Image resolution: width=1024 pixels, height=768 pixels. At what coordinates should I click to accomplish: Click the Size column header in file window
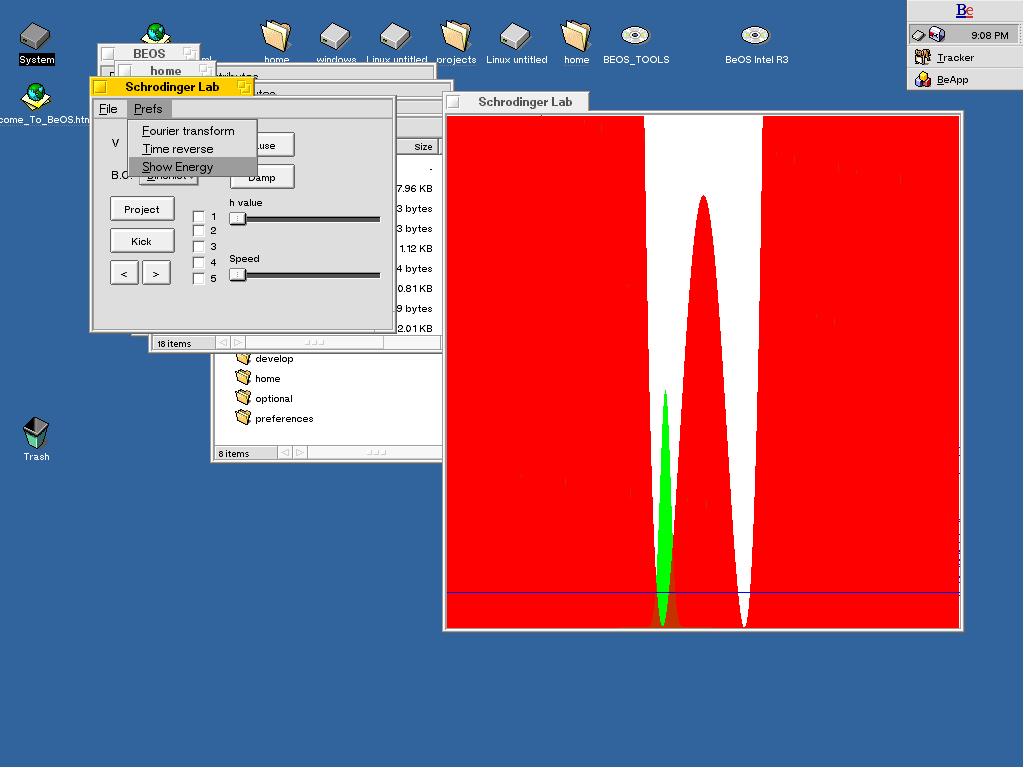[x=419, y=147]
